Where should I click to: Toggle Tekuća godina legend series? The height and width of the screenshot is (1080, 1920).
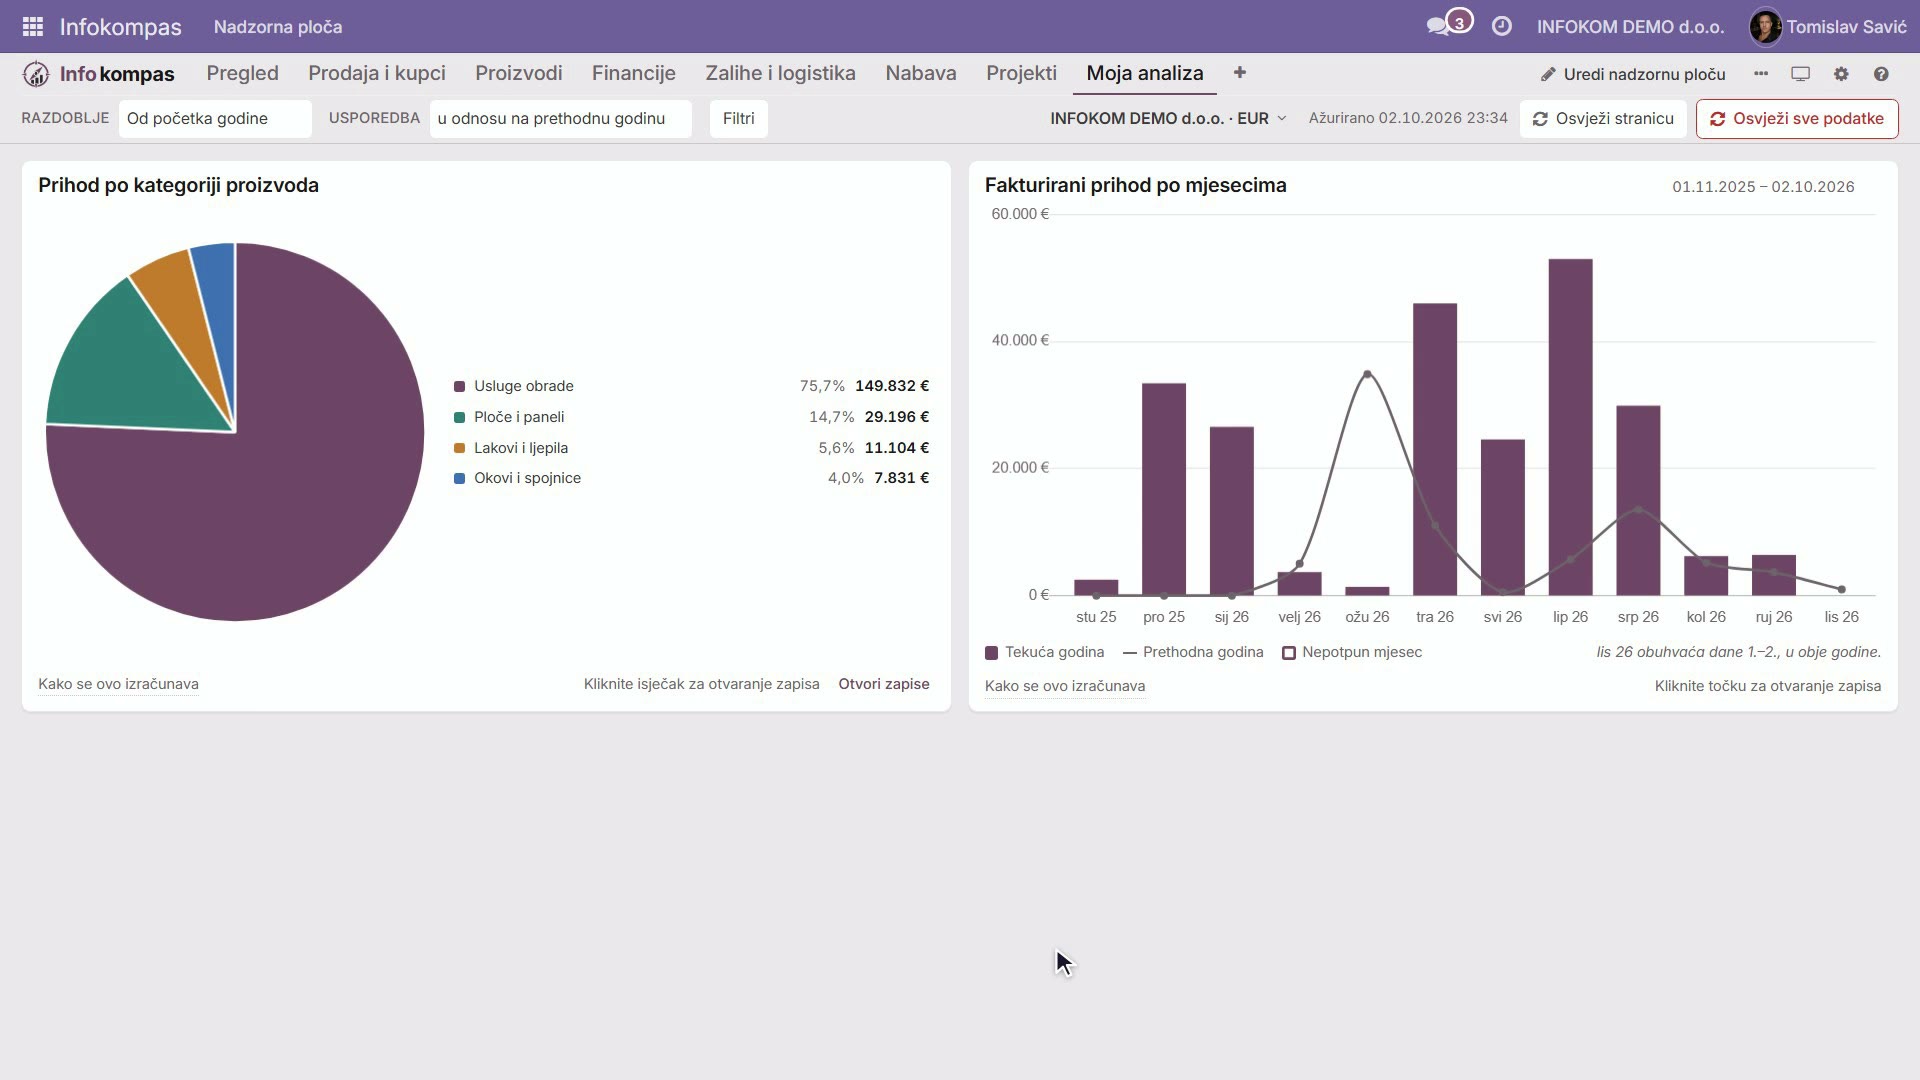pyautogui.click(x=1044, y=652)
